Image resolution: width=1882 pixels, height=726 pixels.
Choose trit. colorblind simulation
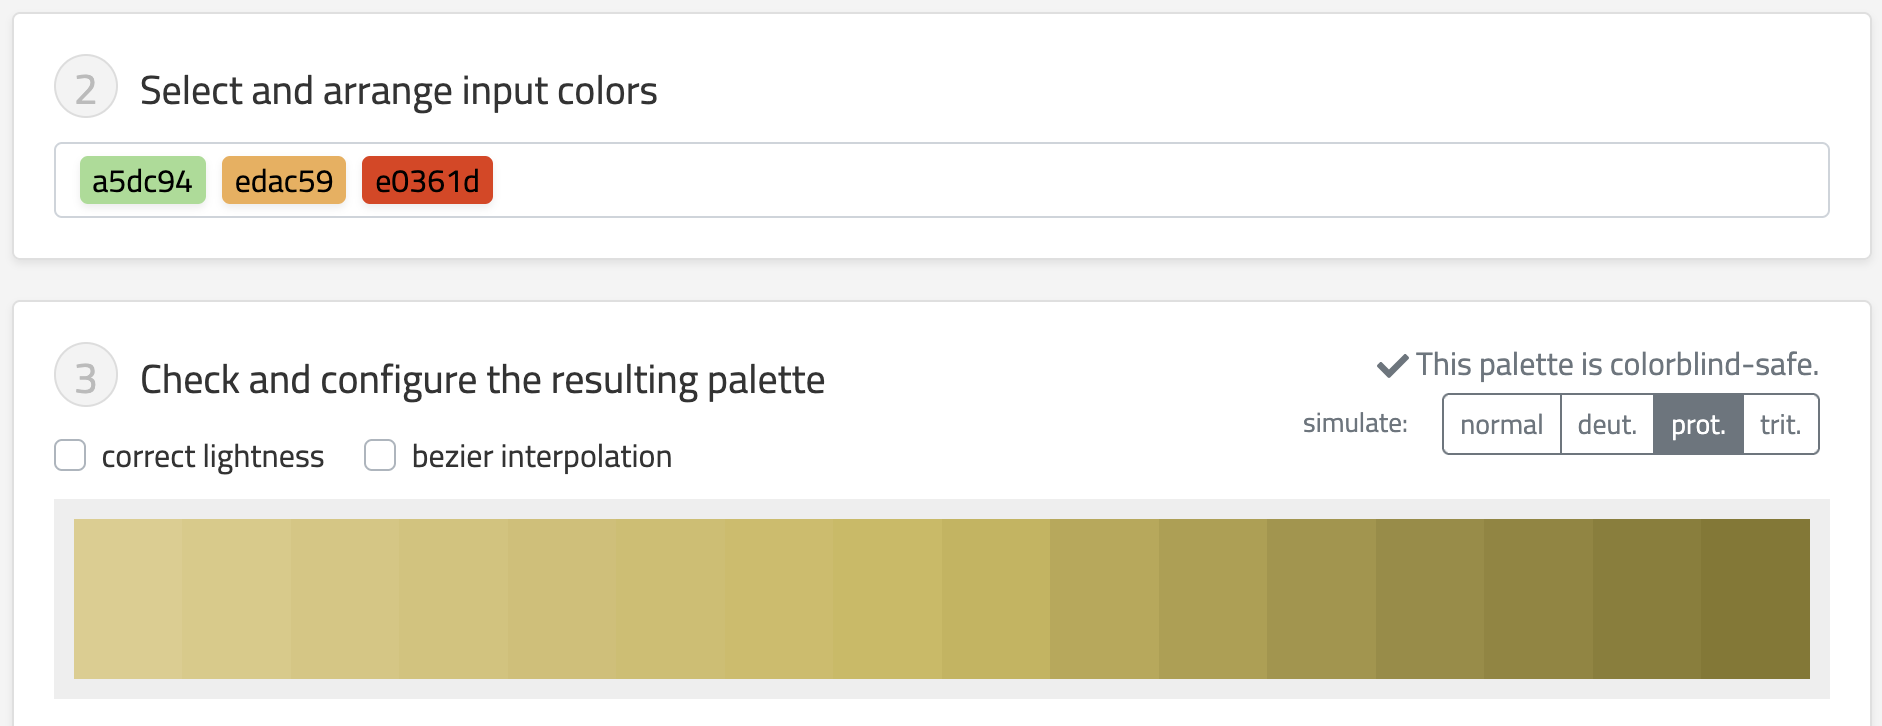click(1780, 425)
